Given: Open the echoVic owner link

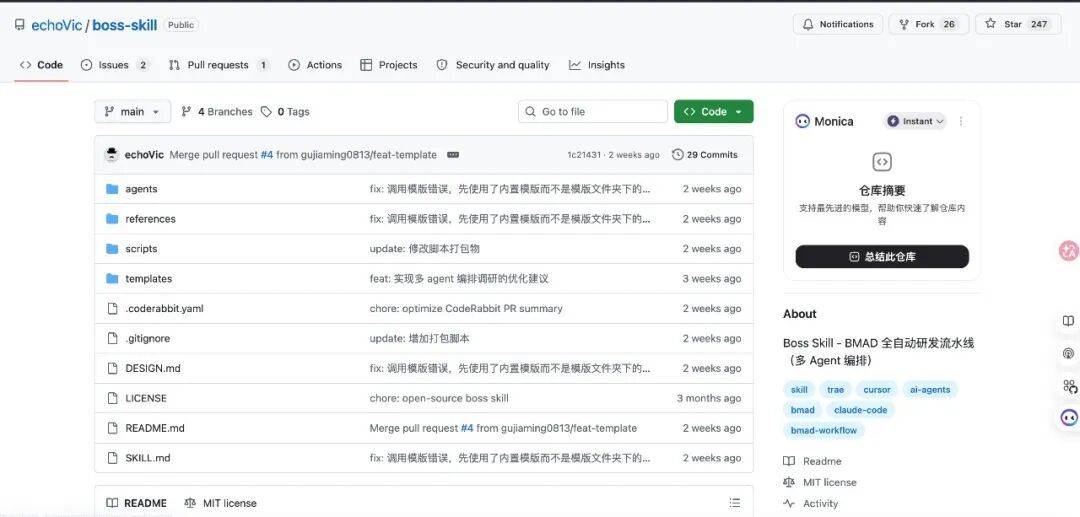Looking at the screenshot, I should pos(56,25).
